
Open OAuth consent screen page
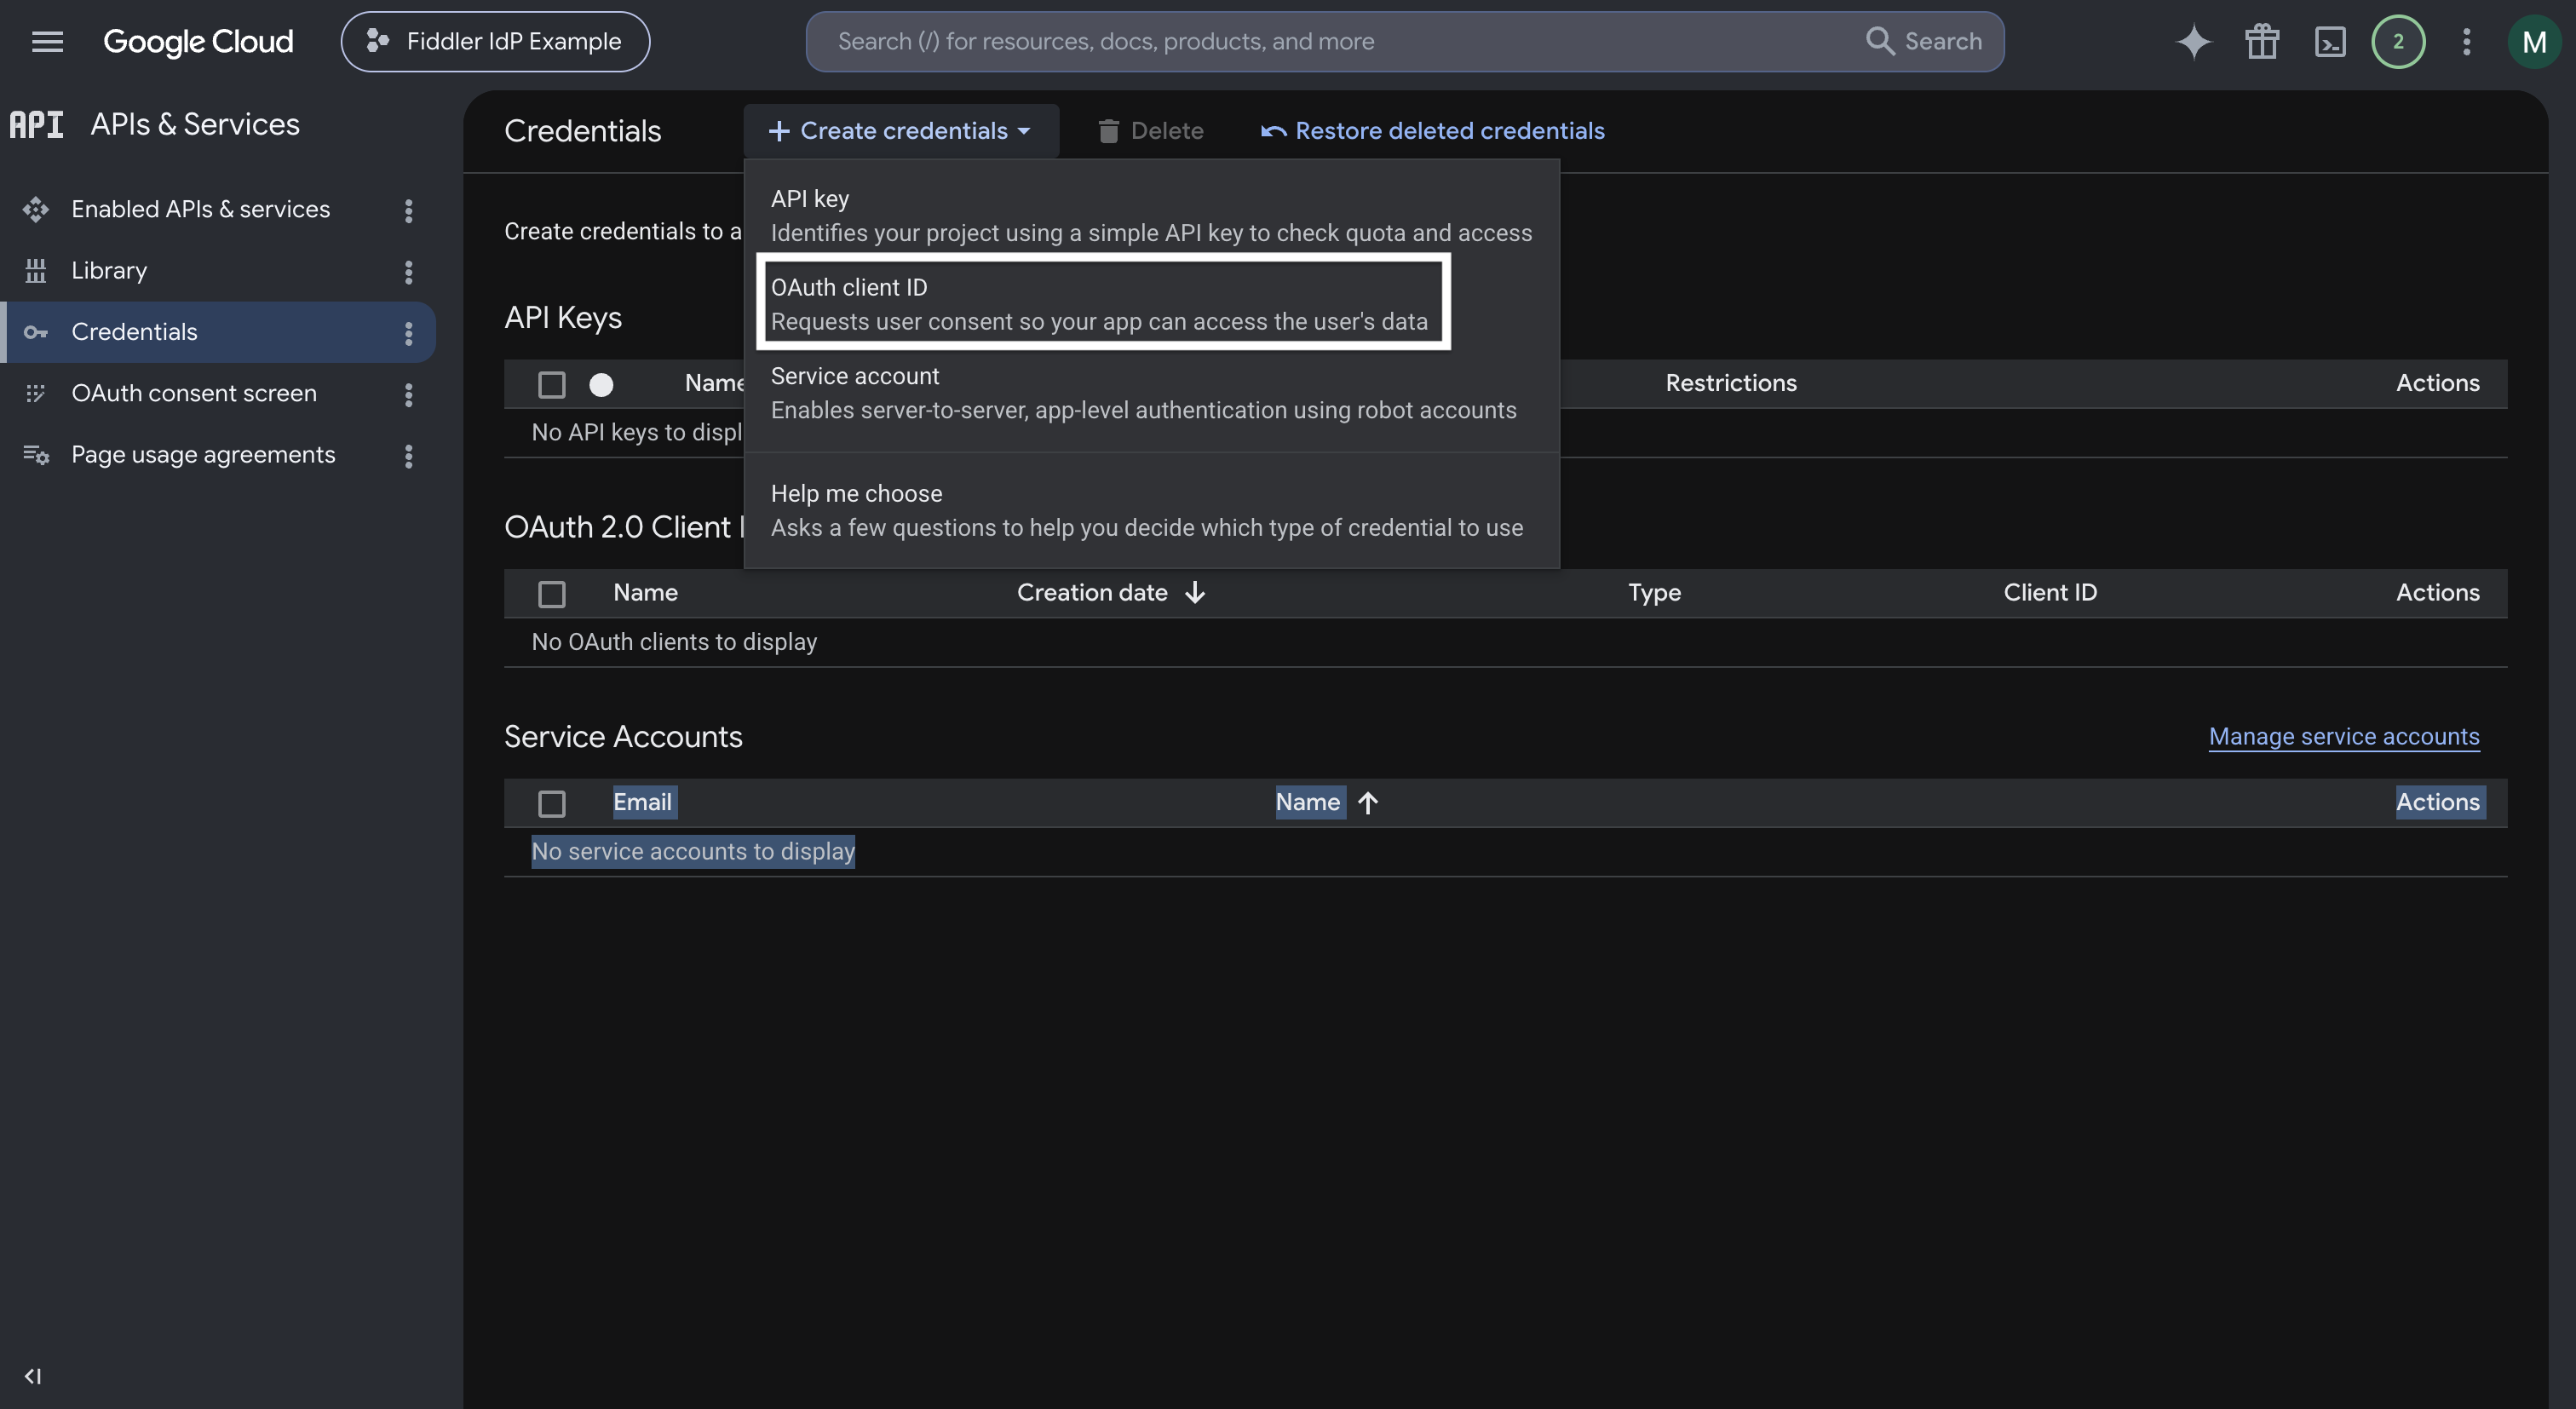[x=194, y=393]
